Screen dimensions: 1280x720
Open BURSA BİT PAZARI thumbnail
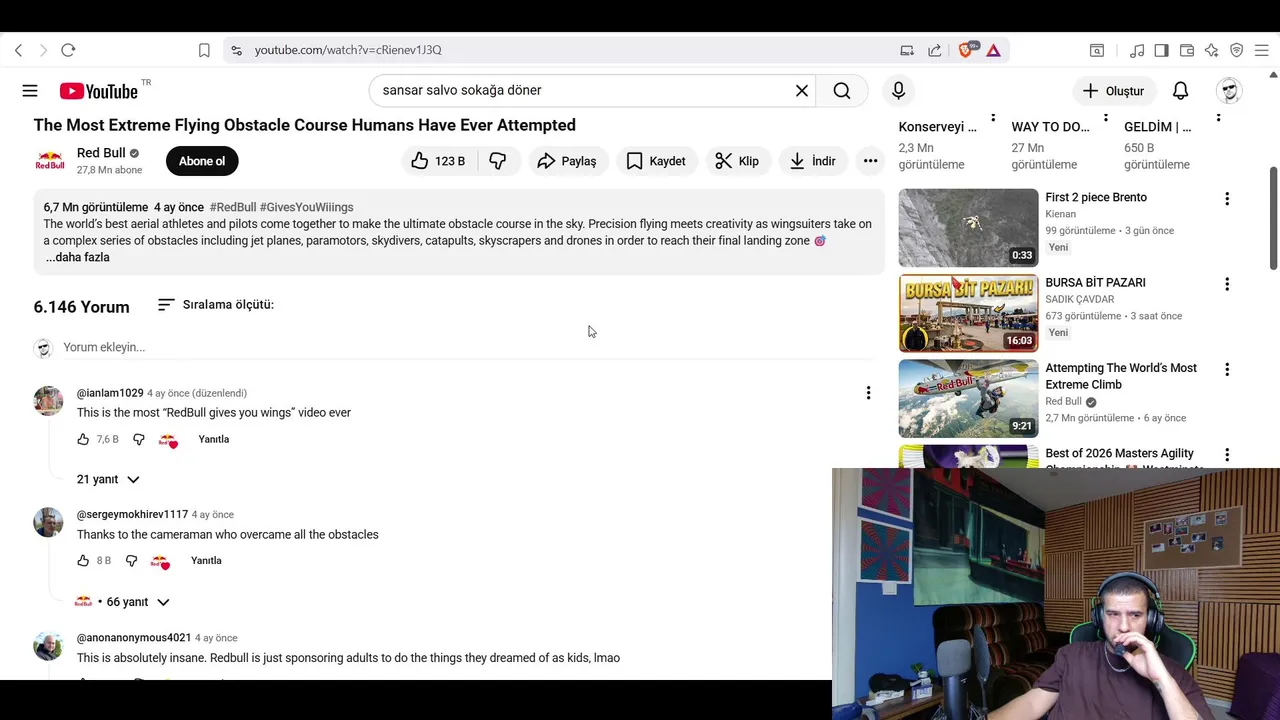968,313
